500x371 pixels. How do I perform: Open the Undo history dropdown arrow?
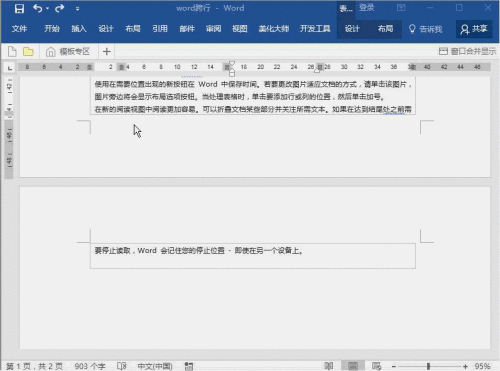pyautogui.click(x=47, y=9)
